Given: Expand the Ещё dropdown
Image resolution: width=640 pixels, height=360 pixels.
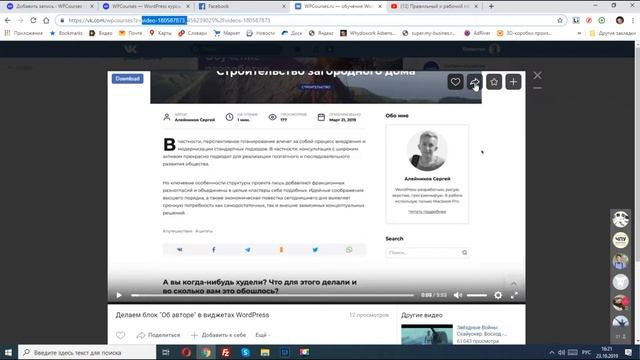Looking at the screenshot, I should [263, 335].
